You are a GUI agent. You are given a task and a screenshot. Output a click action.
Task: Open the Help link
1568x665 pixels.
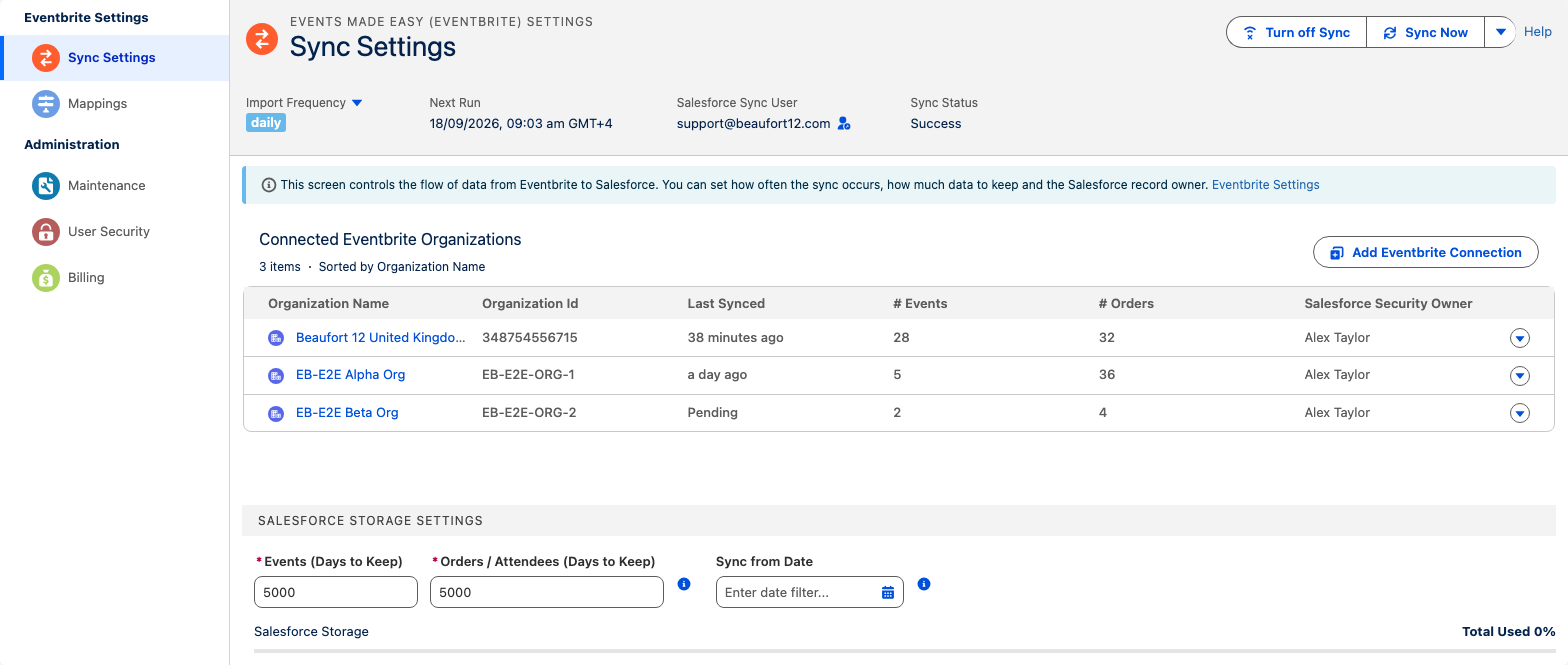pos(1538,32)
